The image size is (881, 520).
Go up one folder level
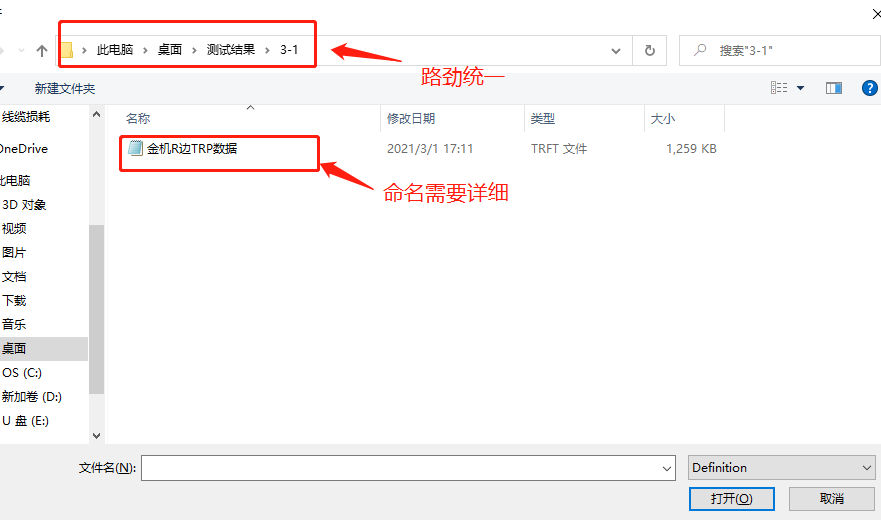click(42, 51)
